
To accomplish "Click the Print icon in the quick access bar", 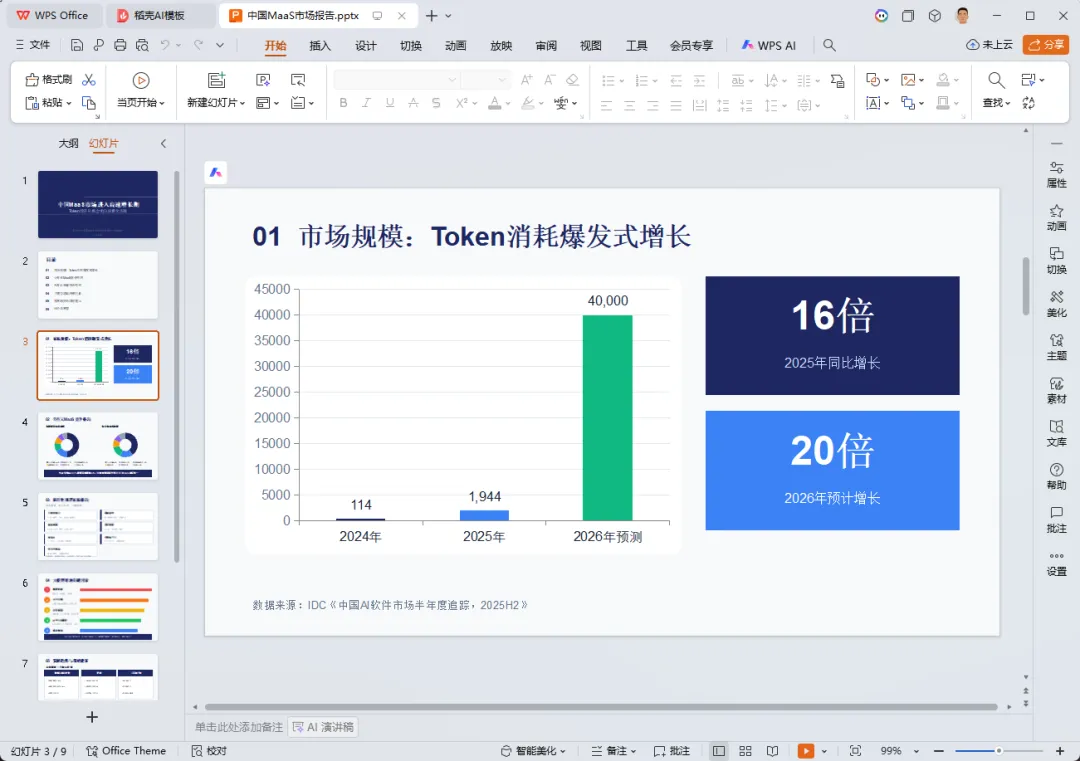I will pos(120,45).
